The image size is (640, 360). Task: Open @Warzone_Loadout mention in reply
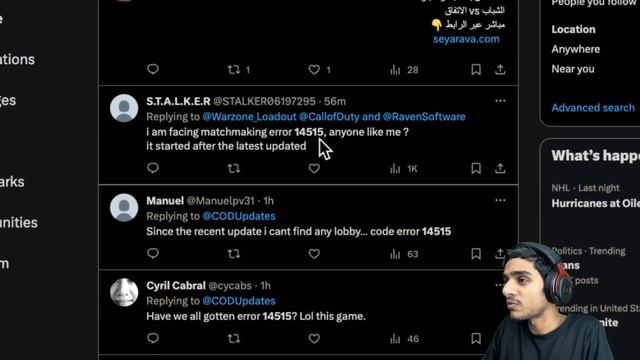(249, 117)
